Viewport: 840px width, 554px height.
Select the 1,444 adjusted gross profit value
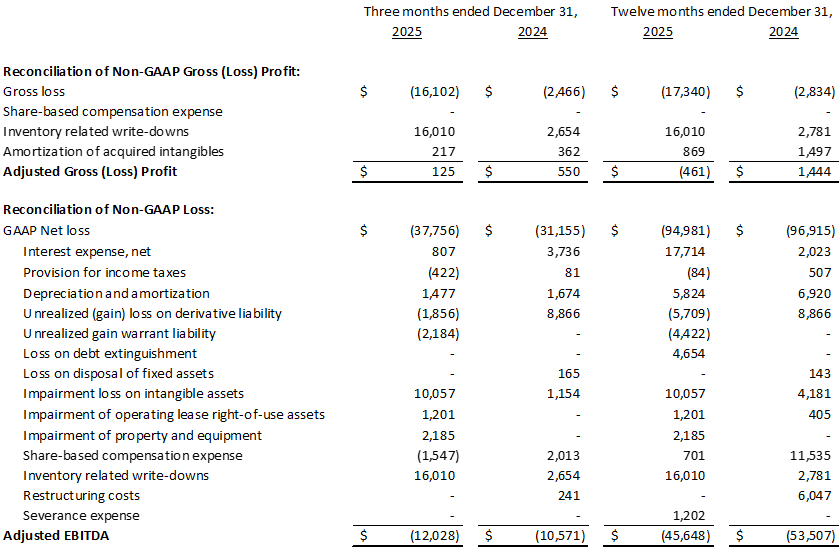click(x=815, y=171)
